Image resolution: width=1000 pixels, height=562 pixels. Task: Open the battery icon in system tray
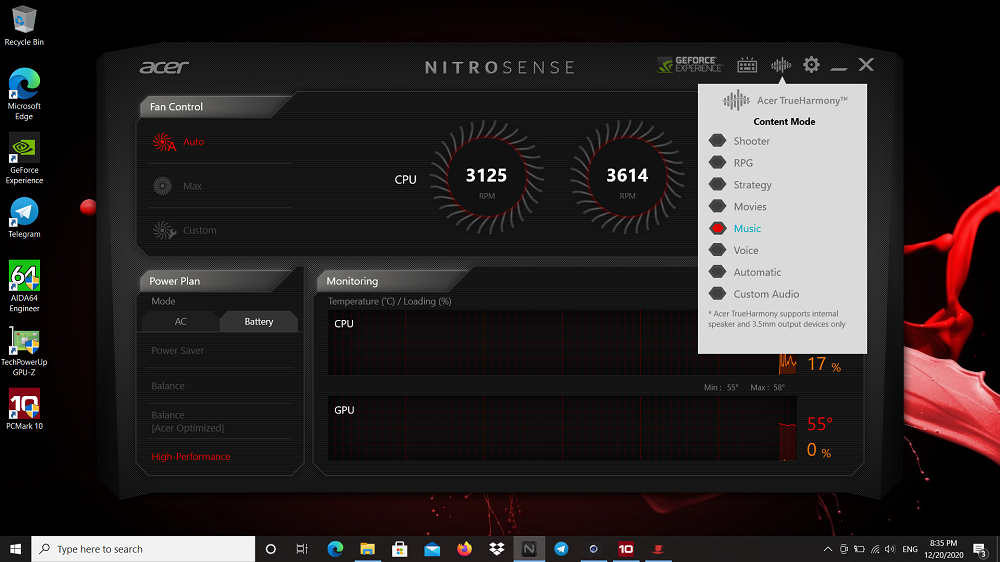(x=860, y=549)
